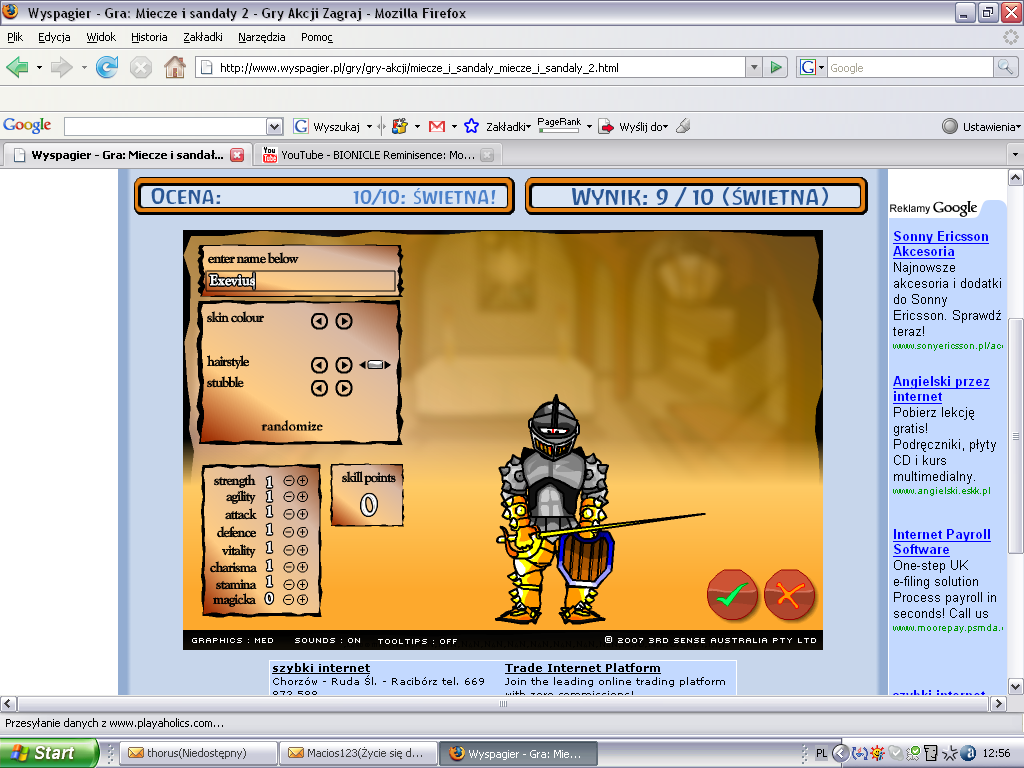Open the Wyszukaj dropdown arrow
This screenshot has height=768, width=1024.
(x=369, y=127)
